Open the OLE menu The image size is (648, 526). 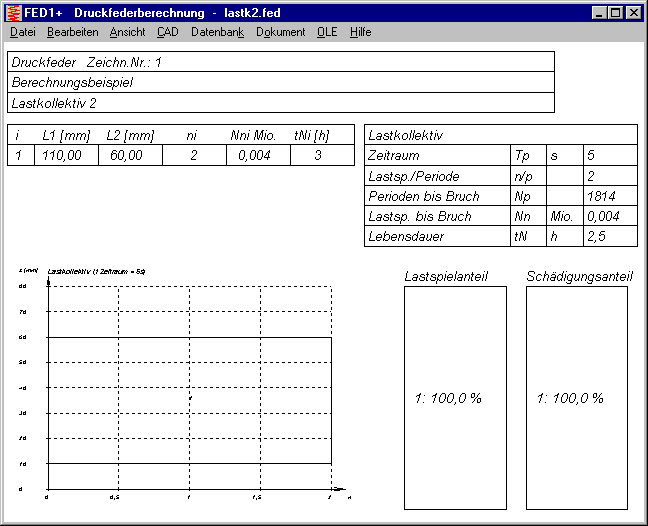[327, 32]
